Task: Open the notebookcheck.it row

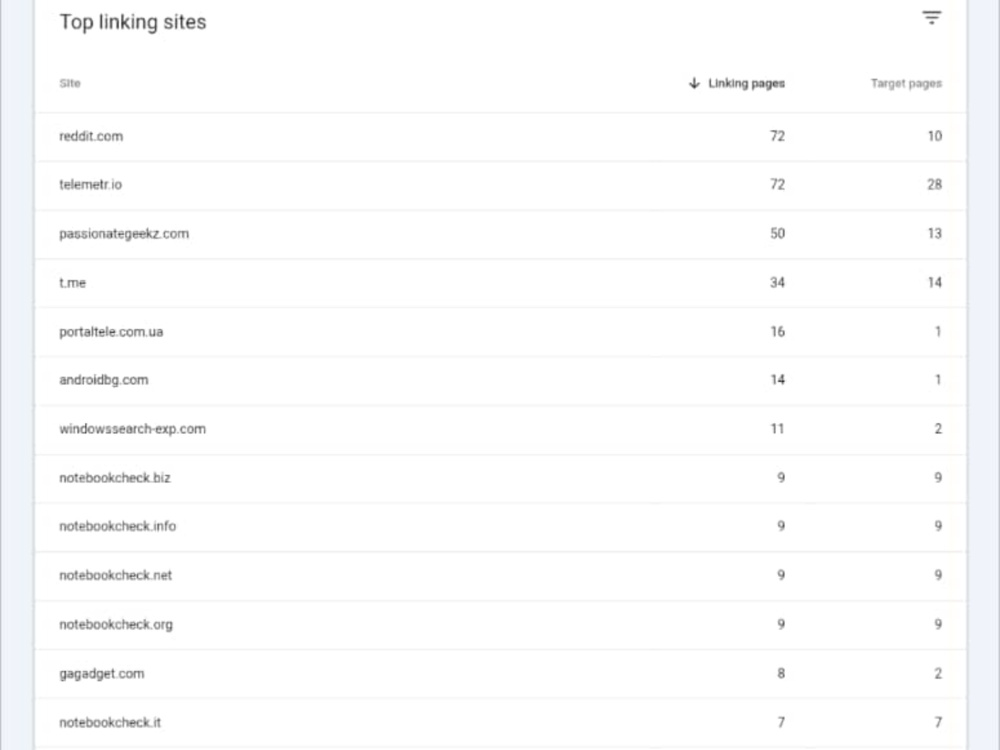Action: tap(501, 723)
